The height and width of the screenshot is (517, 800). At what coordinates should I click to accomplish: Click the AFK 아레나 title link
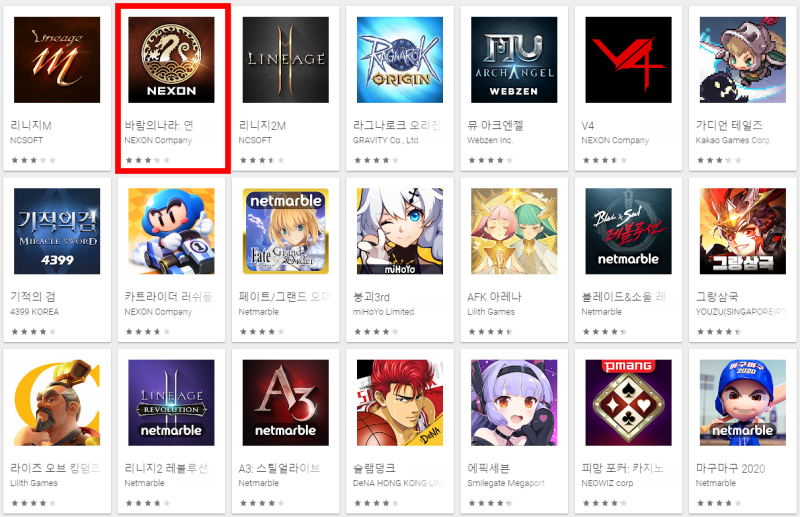[494, 297]
